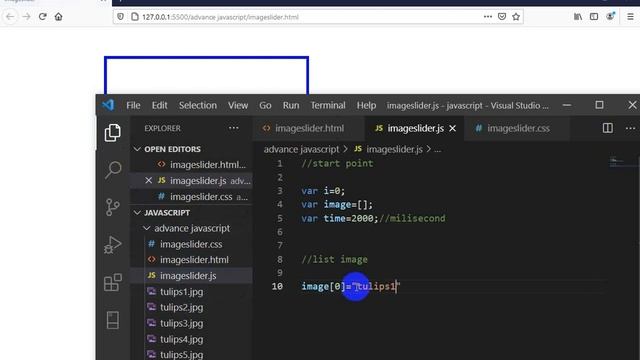Screen dimensions: 640x360
Task: Click line 3 'var i=0;'
Action: [323, 191]
